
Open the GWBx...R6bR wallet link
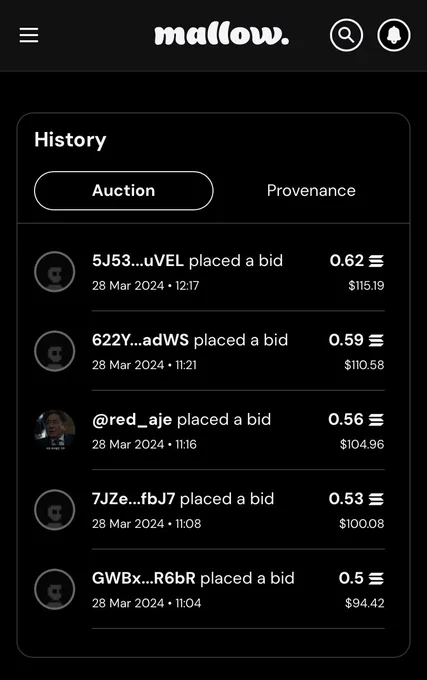(x=144, y=578)
